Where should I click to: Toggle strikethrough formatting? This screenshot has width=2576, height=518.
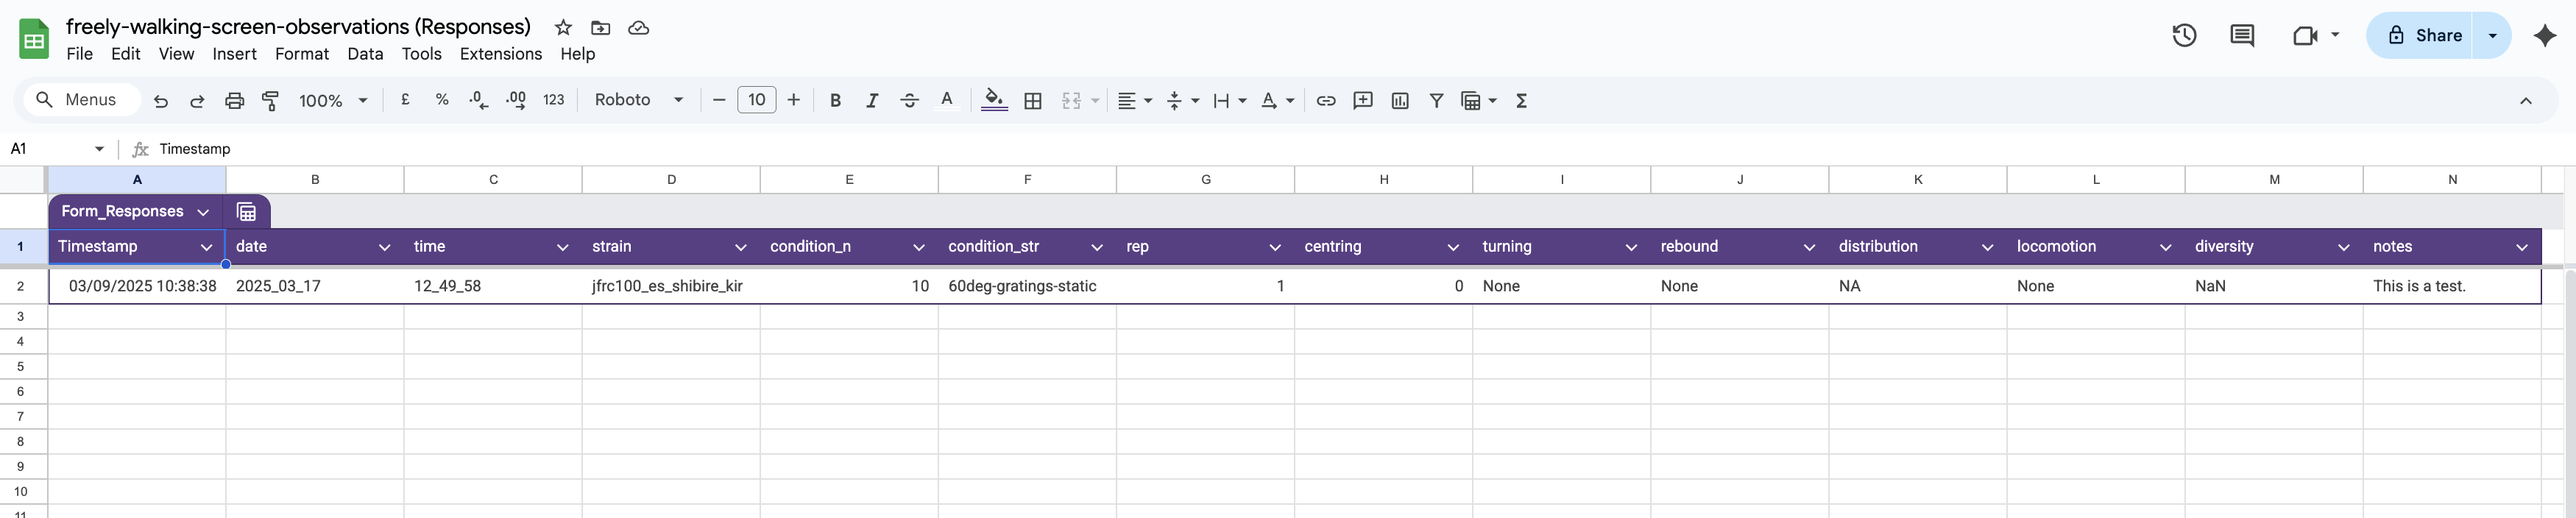[909, 100]
